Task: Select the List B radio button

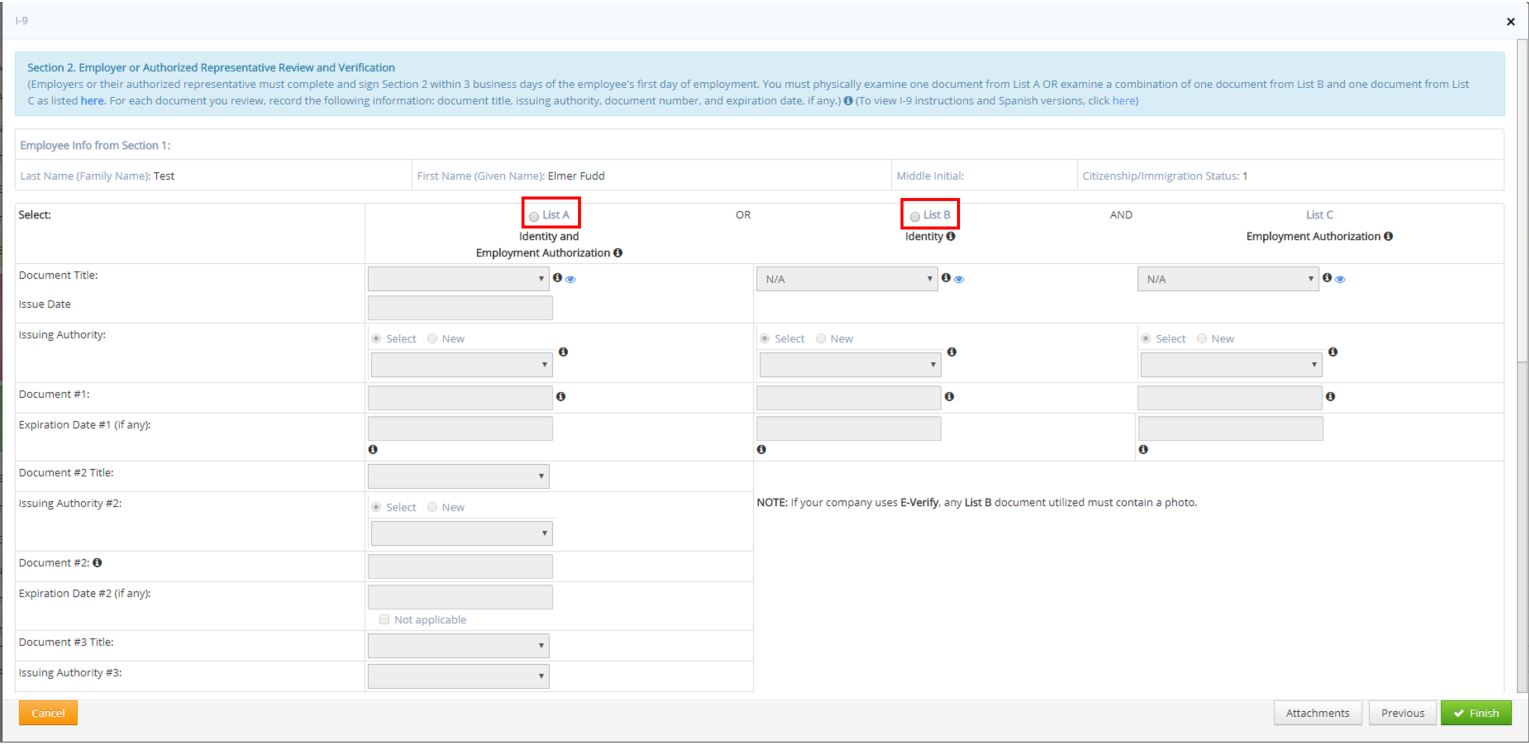Action: click(915, 216)
